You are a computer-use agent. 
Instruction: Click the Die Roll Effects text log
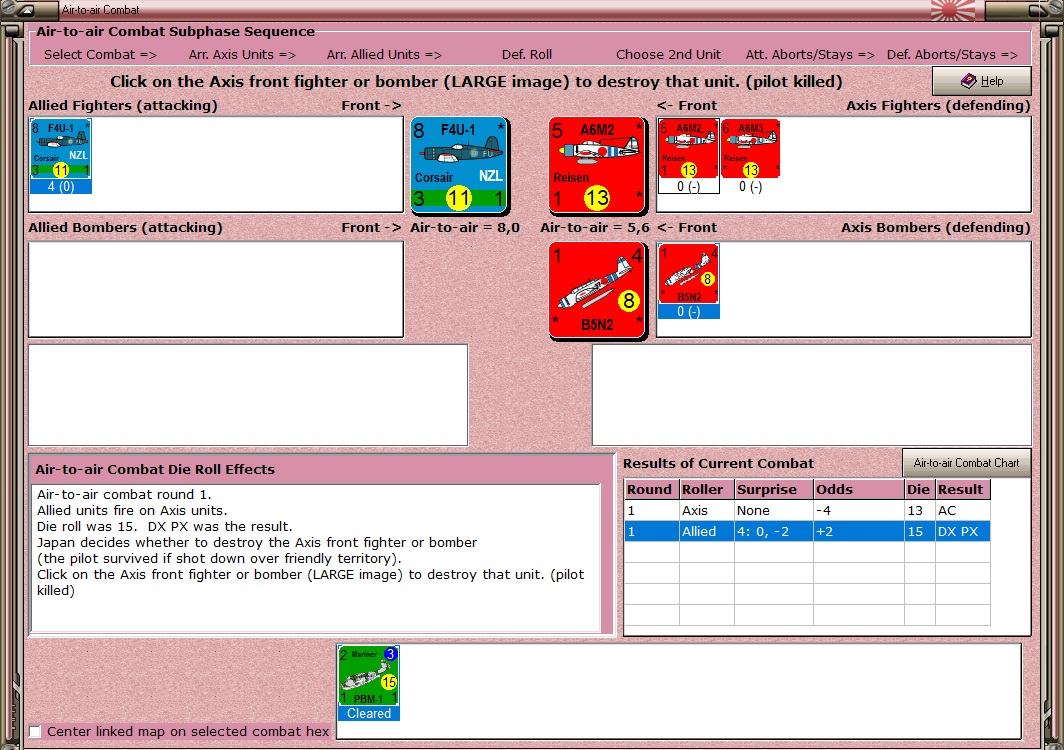[x=316, y=558]
